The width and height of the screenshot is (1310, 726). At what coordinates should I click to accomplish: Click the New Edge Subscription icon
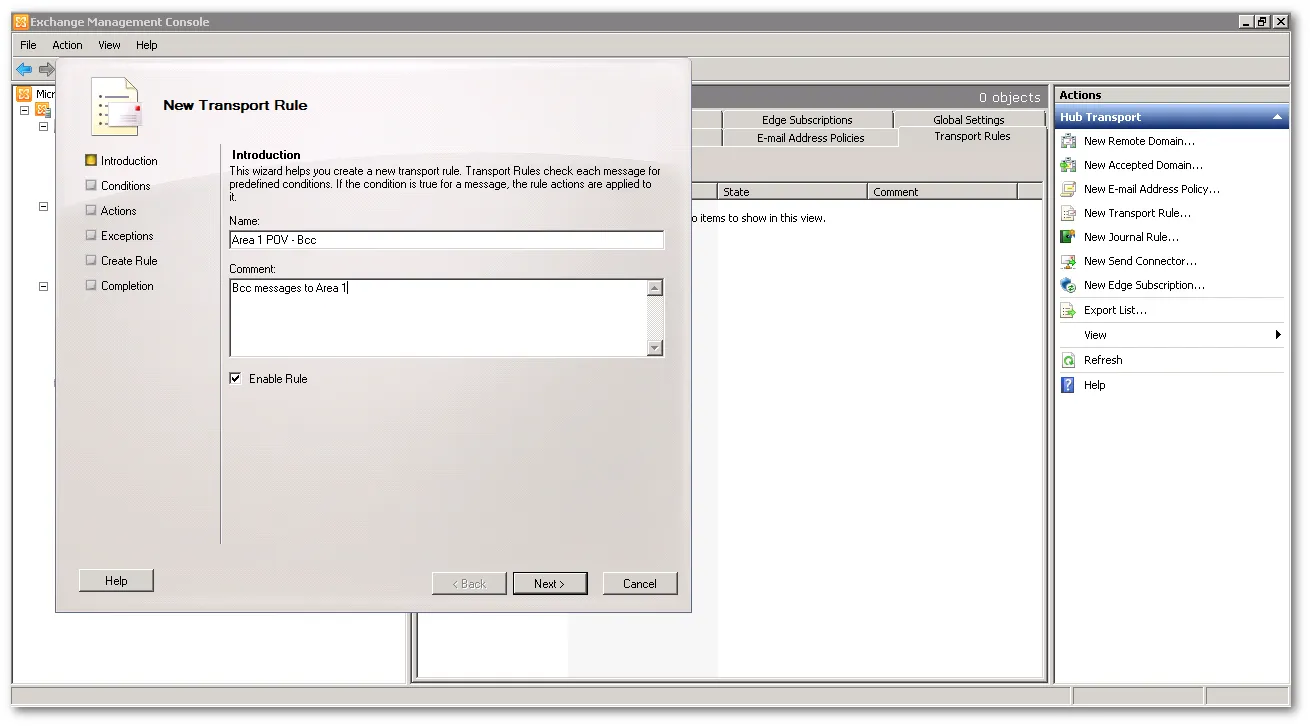(x=1068, y=285)
